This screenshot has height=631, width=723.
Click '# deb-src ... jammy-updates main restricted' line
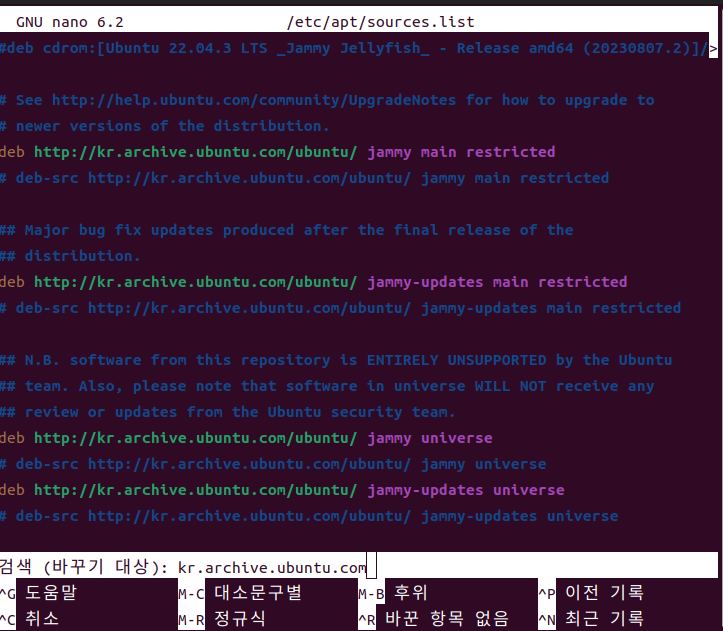(340, 308)
